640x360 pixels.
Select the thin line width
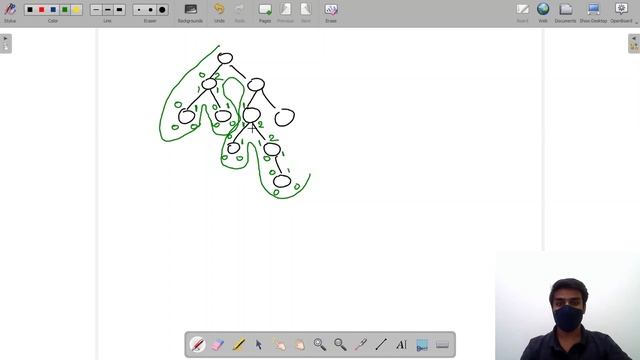pyautogui.click(x=96, y=9)
